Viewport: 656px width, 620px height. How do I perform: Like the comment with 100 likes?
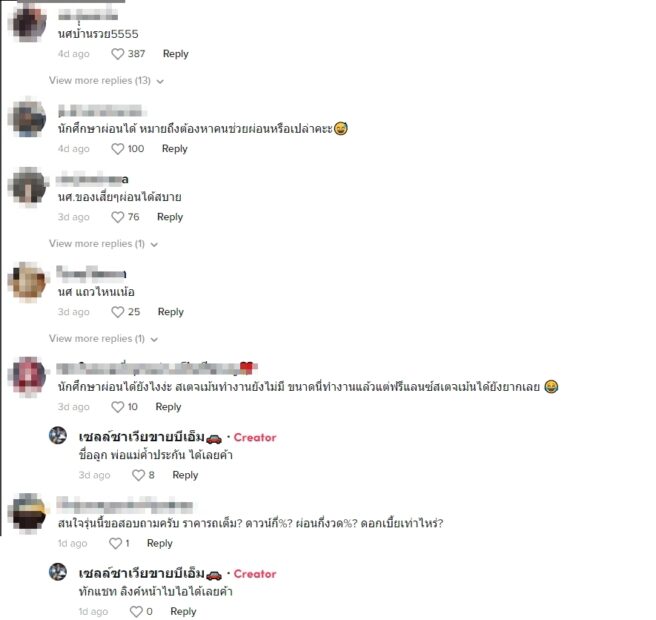coord(118,149)
